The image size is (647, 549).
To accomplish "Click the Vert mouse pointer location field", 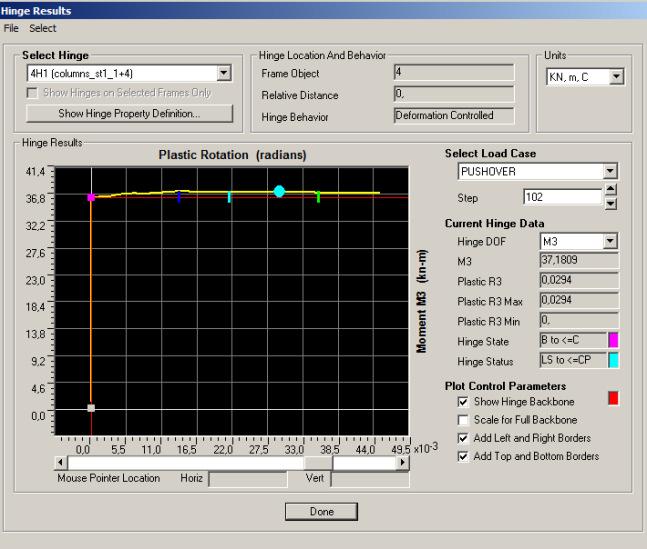I will pyautogui.click(x=370, y=479).
